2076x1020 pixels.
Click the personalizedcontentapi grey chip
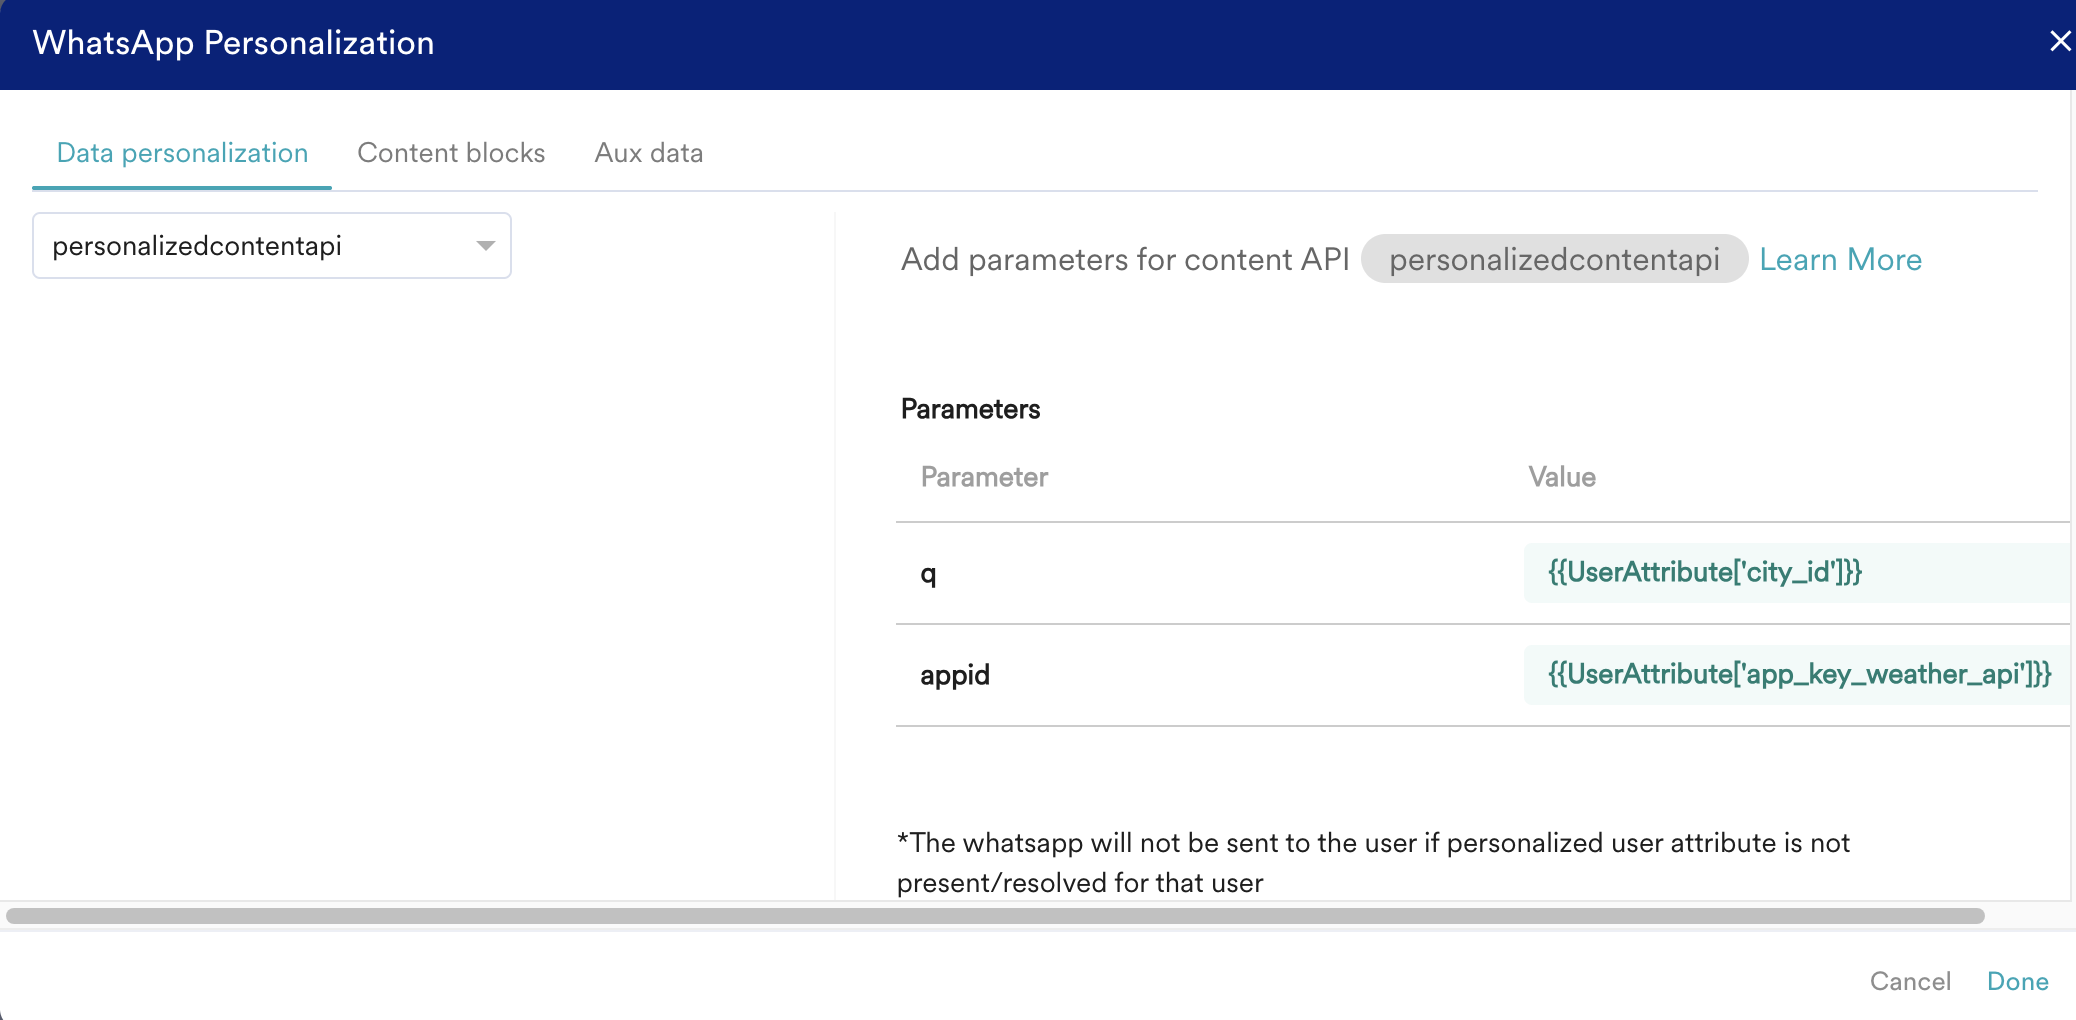[1553, 260]
